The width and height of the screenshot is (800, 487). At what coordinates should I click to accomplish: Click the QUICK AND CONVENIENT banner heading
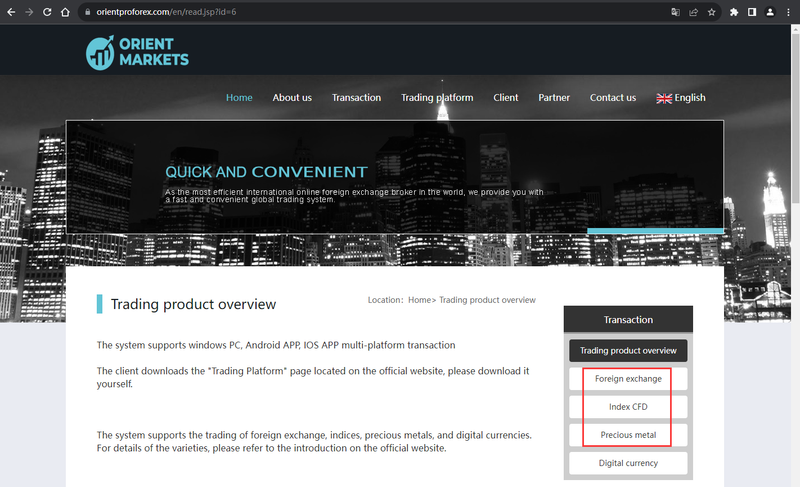[266, 172]
